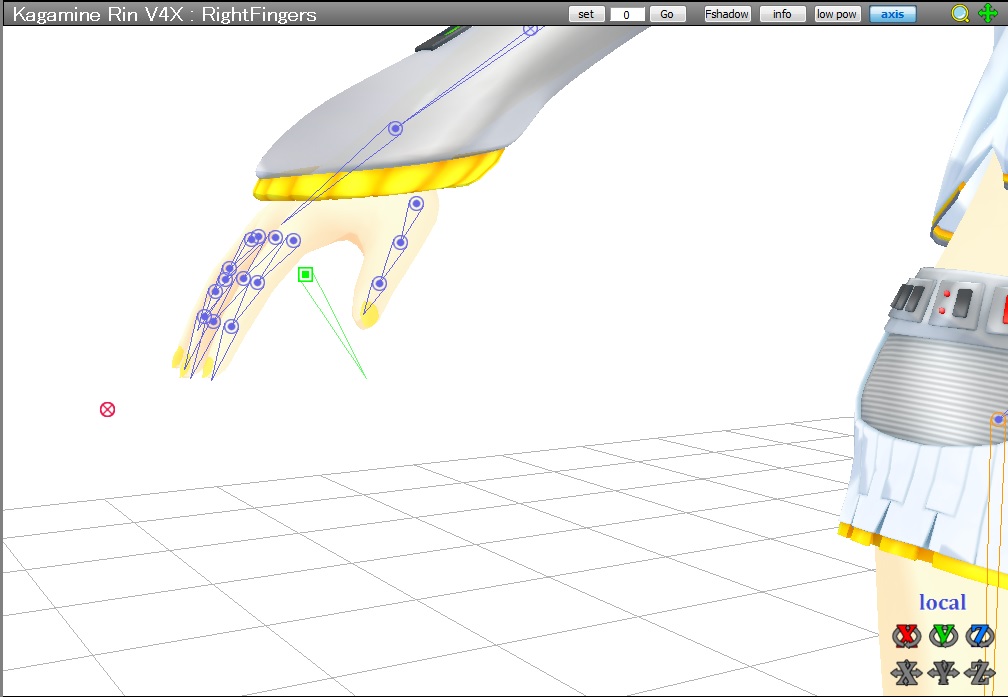This screenshot has height=697, width=1008.
Task: Click the magnifier zoom view icon
Action: (960, 14)
